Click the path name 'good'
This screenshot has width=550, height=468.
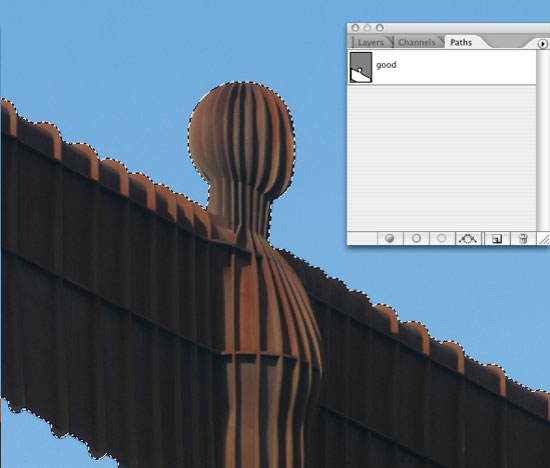386,65
